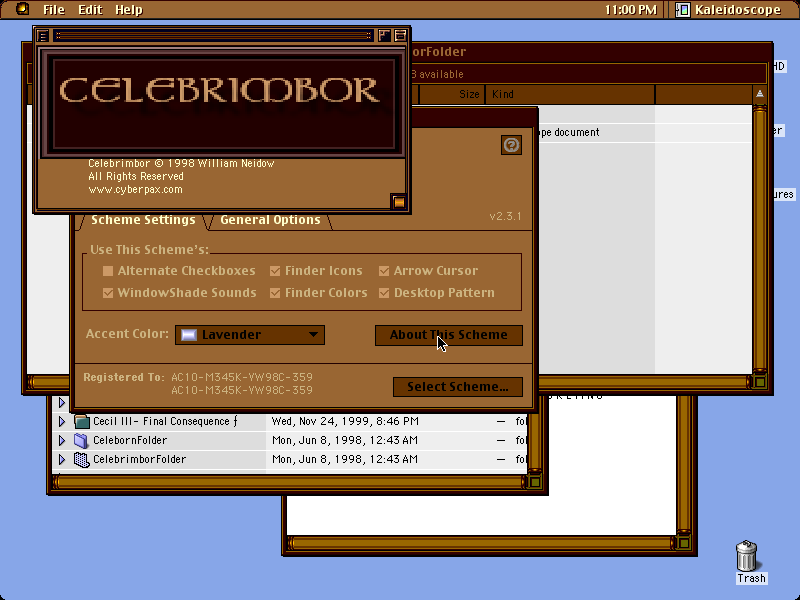This screenshot has height=600, width=800.
Task: Click Cecil III- Final Consequence name text
Action: [x=165, y=421]
